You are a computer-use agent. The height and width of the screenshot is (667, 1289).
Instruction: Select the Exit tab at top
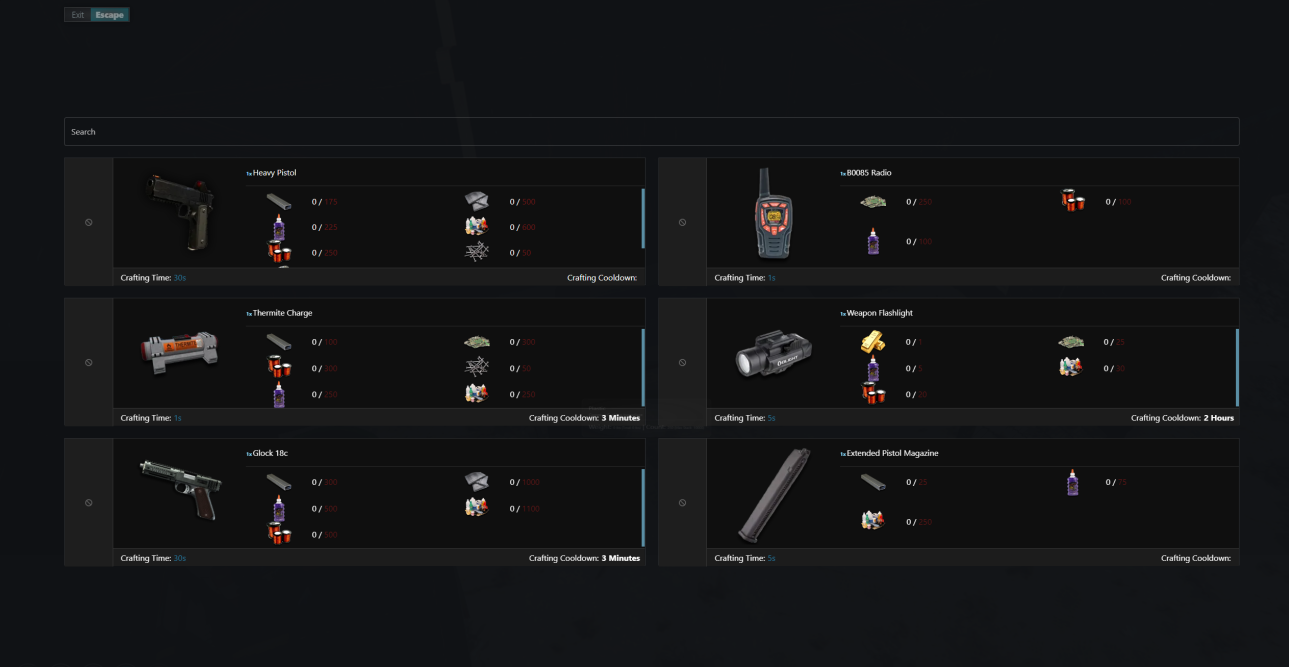78,15
